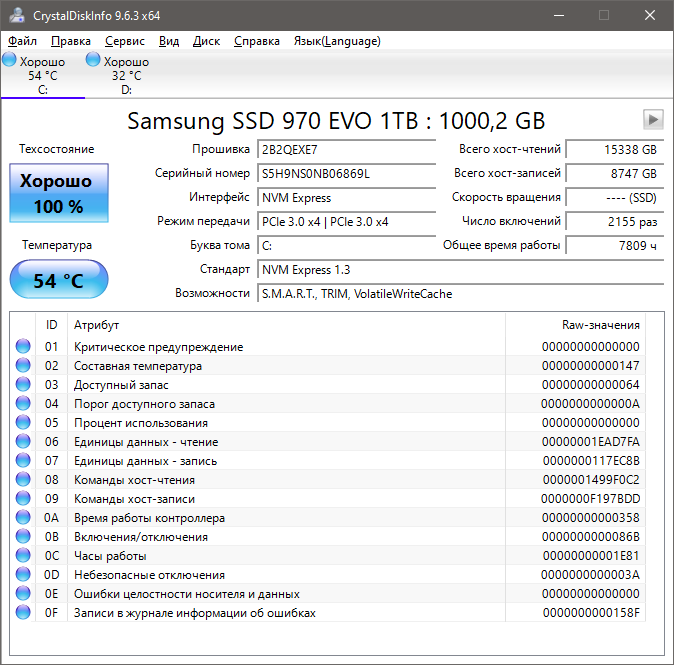The width and height of the screenshot is (674, 665).
Task: Open the Сервис menu
Action: tap(125, 41)
